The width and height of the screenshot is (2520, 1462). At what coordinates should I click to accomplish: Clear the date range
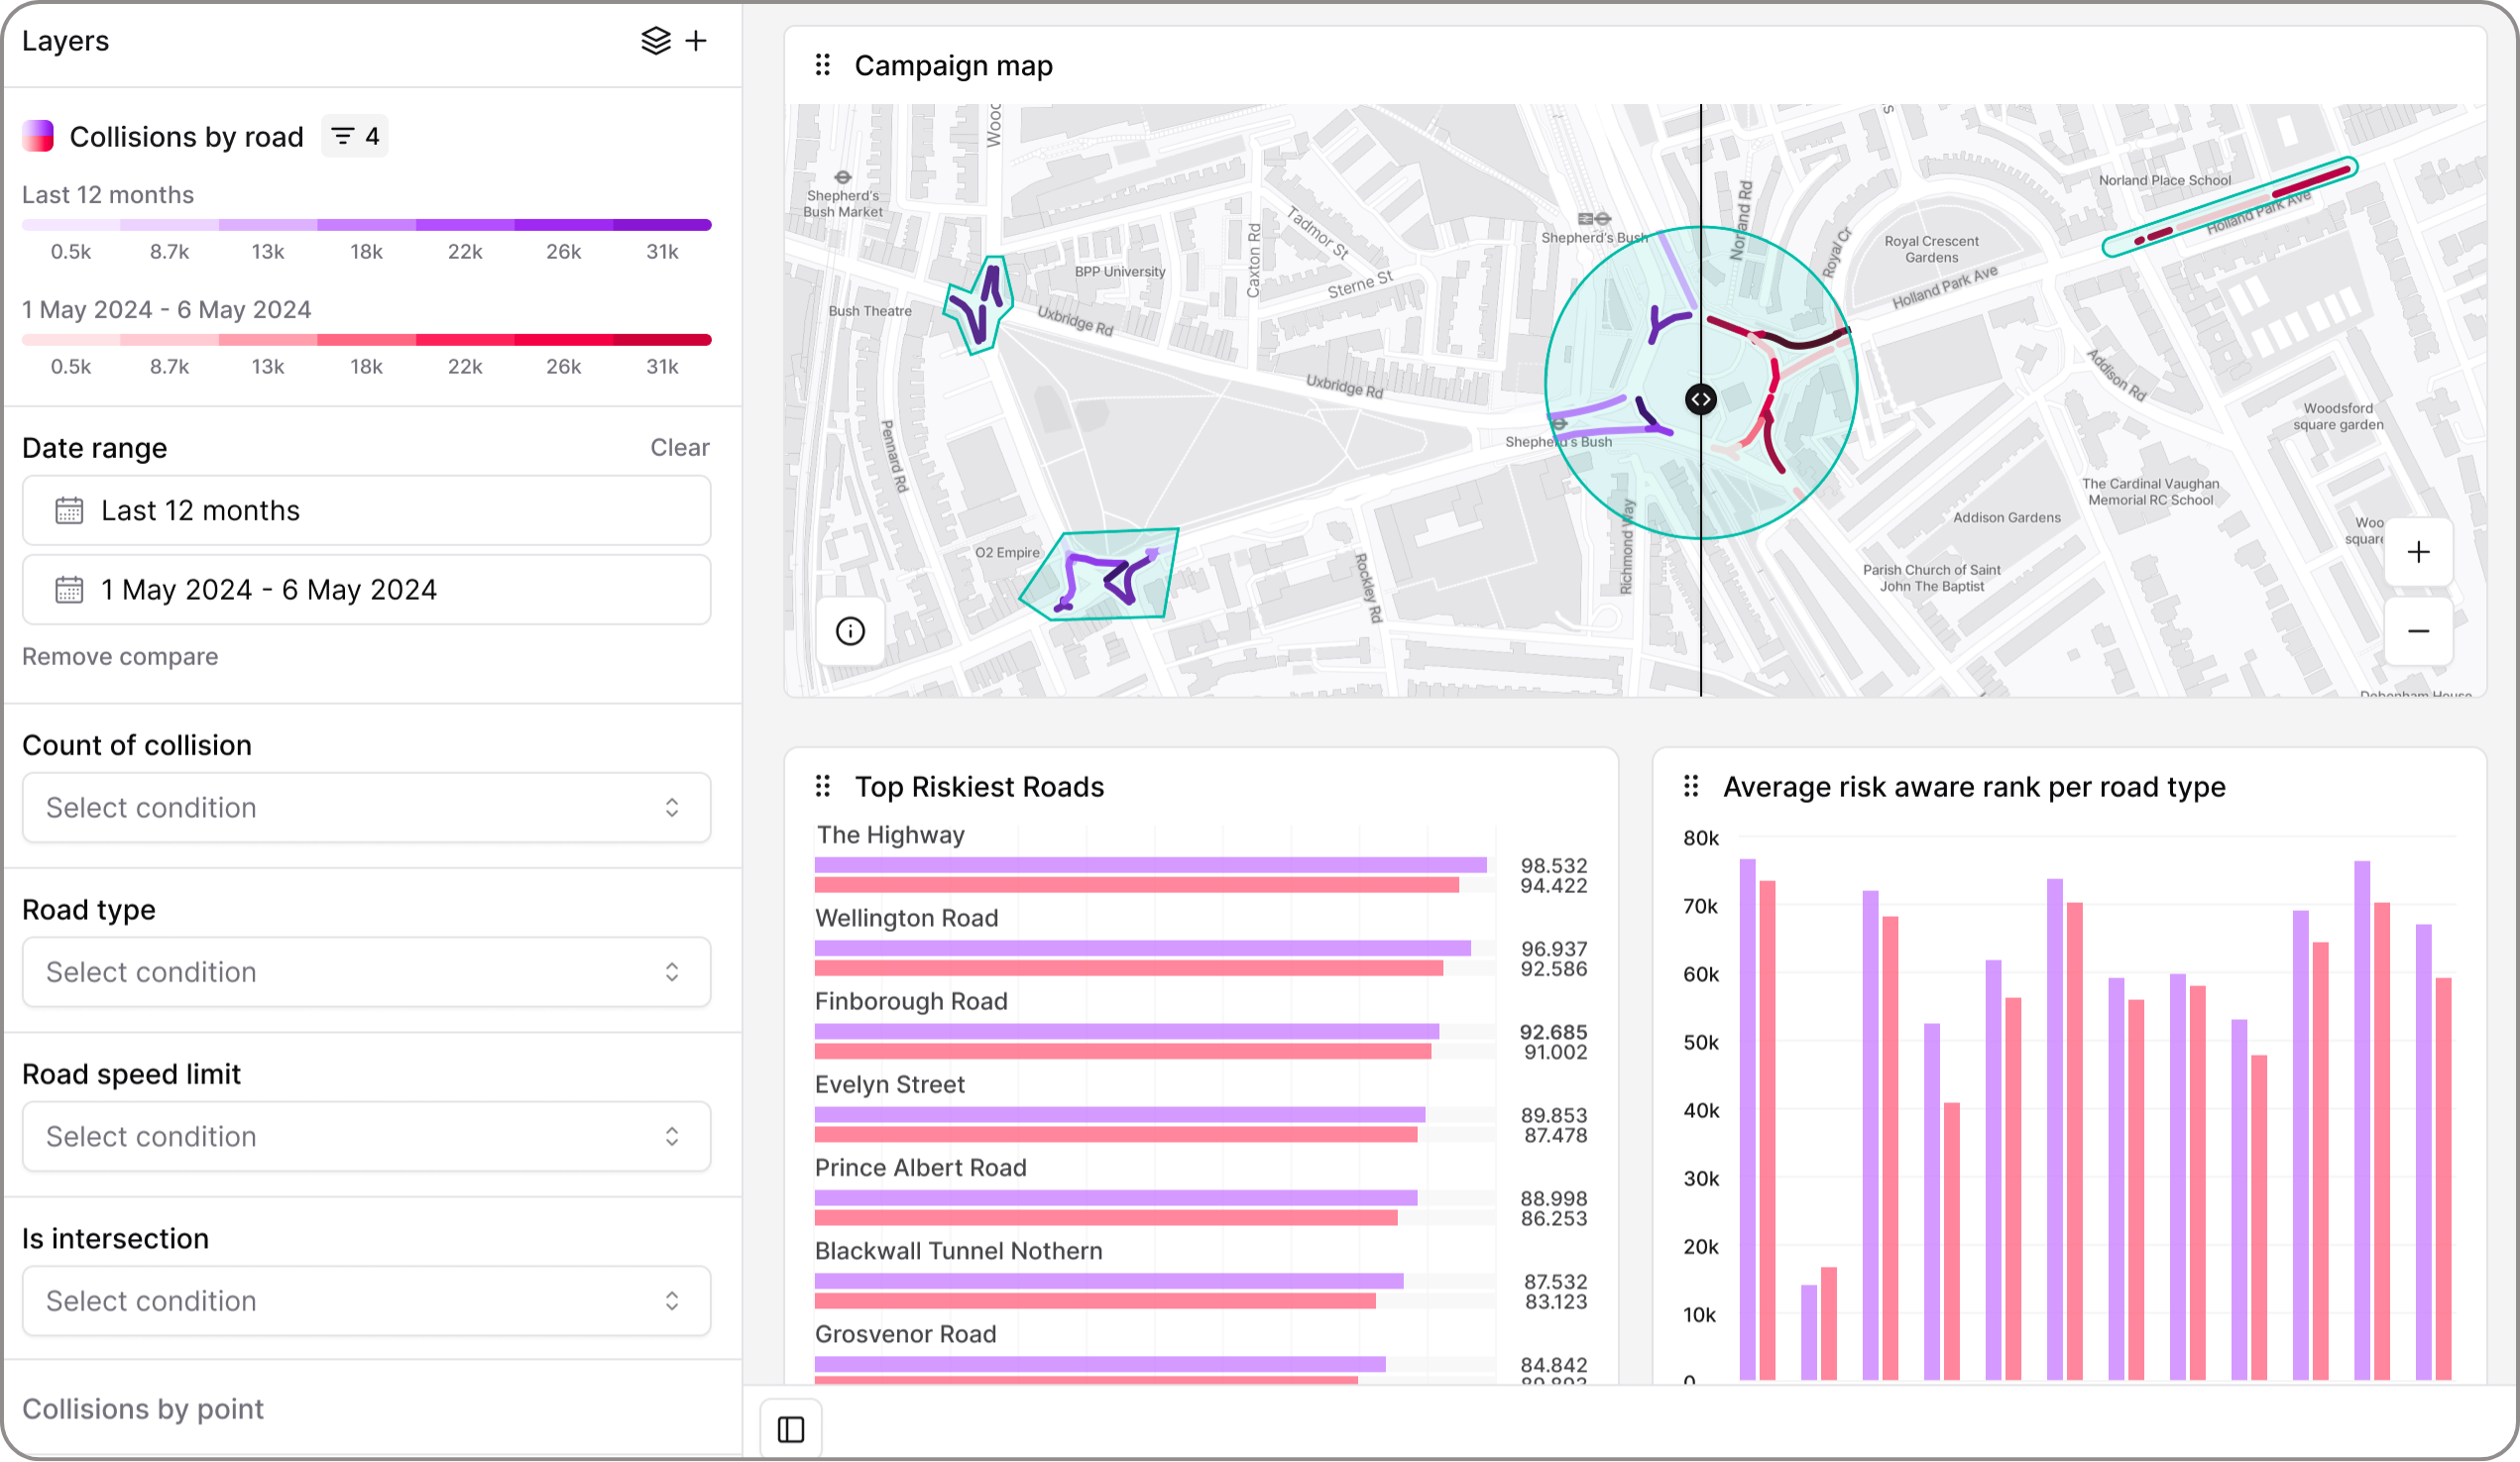[679, 448]
